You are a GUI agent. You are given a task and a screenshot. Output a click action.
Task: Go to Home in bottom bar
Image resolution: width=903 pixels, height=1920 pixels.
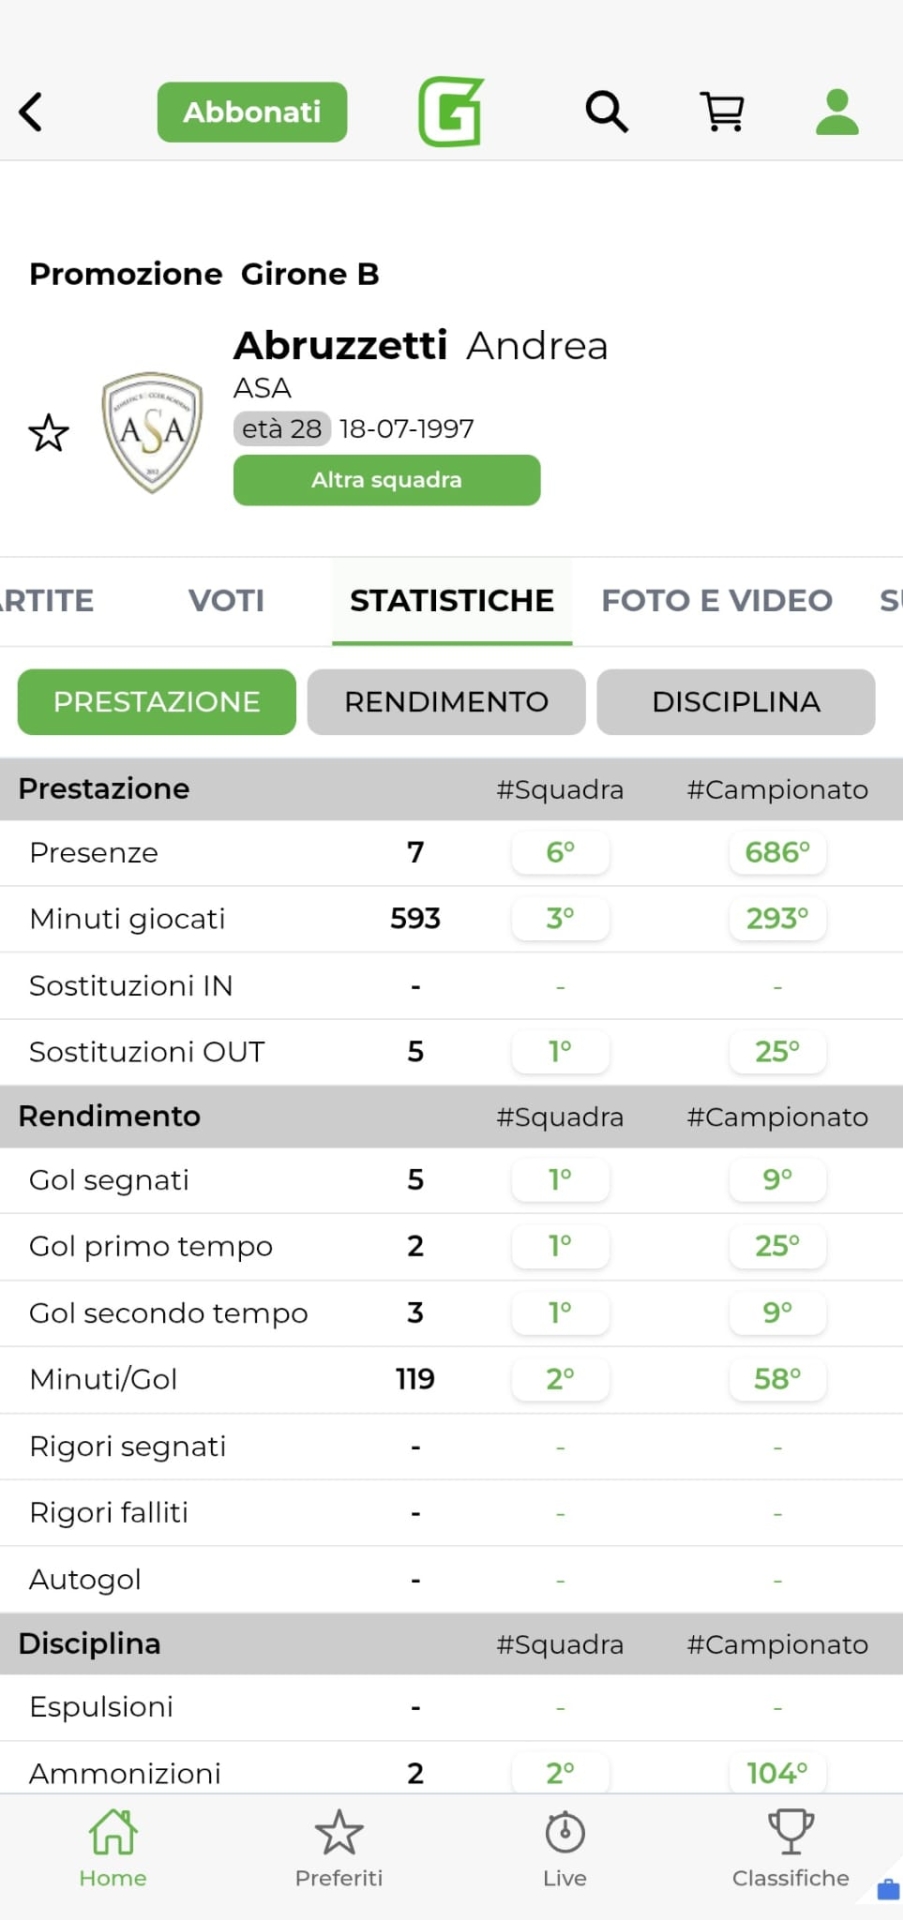[113, 1849]
